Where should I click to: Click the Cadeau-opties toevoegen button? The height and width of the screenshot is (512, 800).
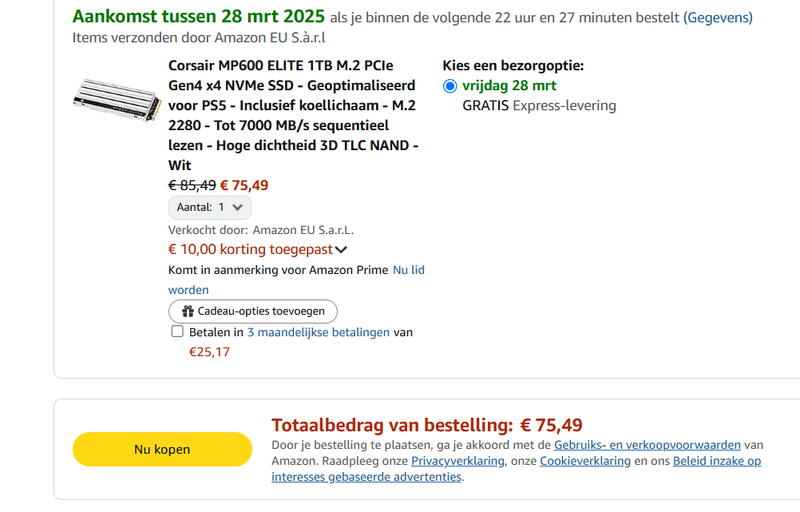click(253, 311)
